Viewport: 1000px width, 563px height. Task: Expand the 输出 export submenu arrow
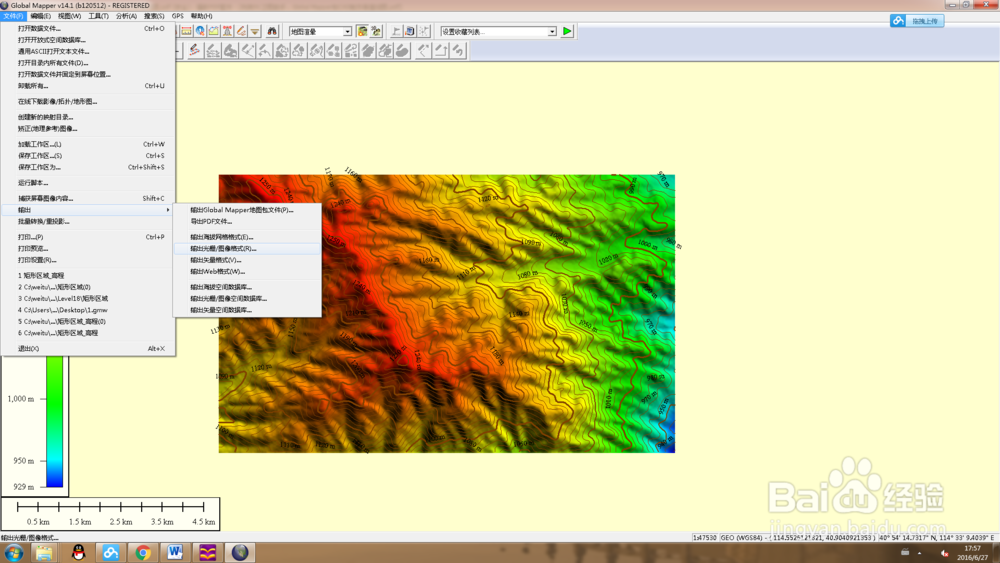[168, 210]
